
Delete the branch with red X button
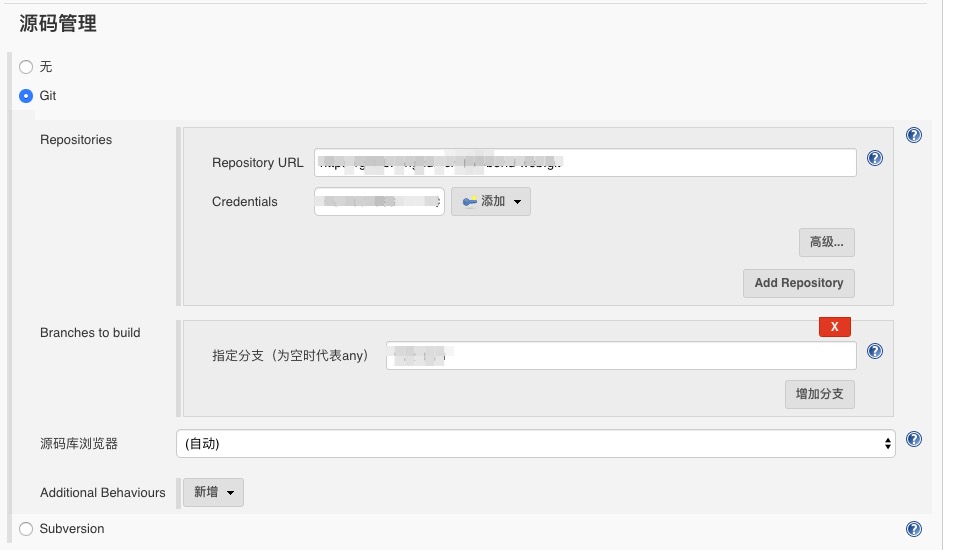tap(835, 327)
